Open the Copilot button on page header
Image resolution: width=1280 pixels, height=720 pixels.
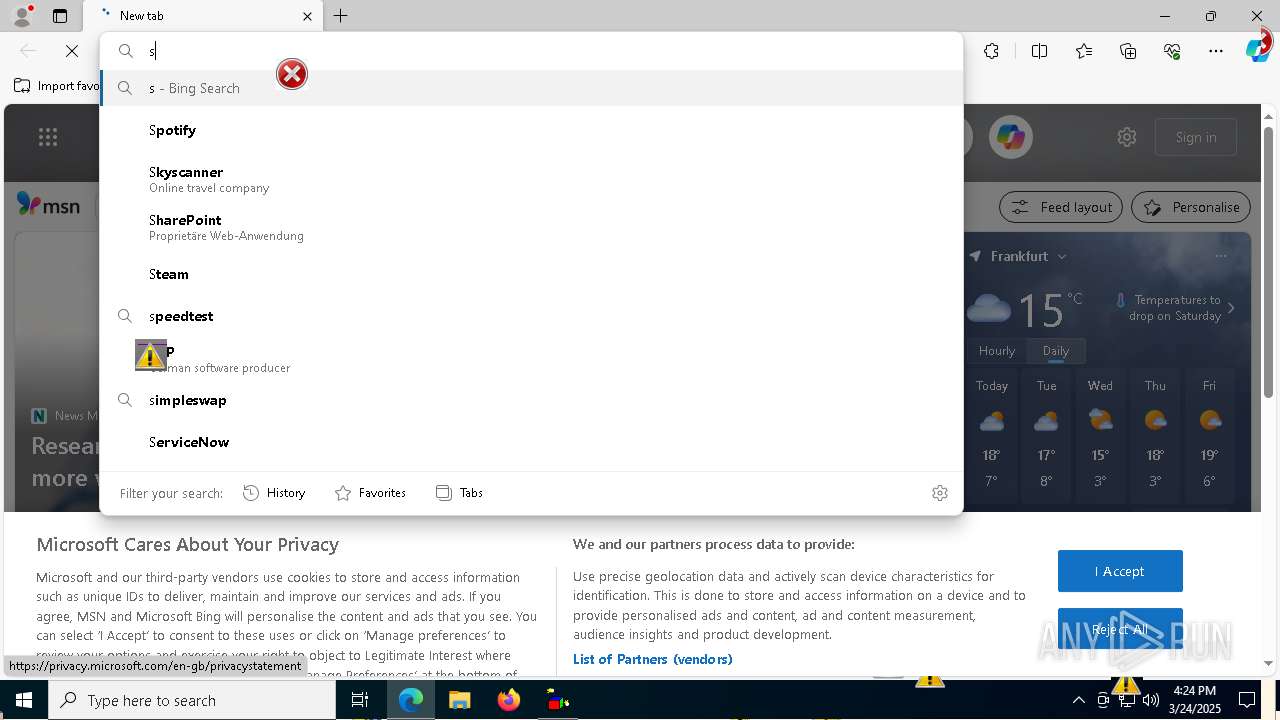(x=1011, y=137)
